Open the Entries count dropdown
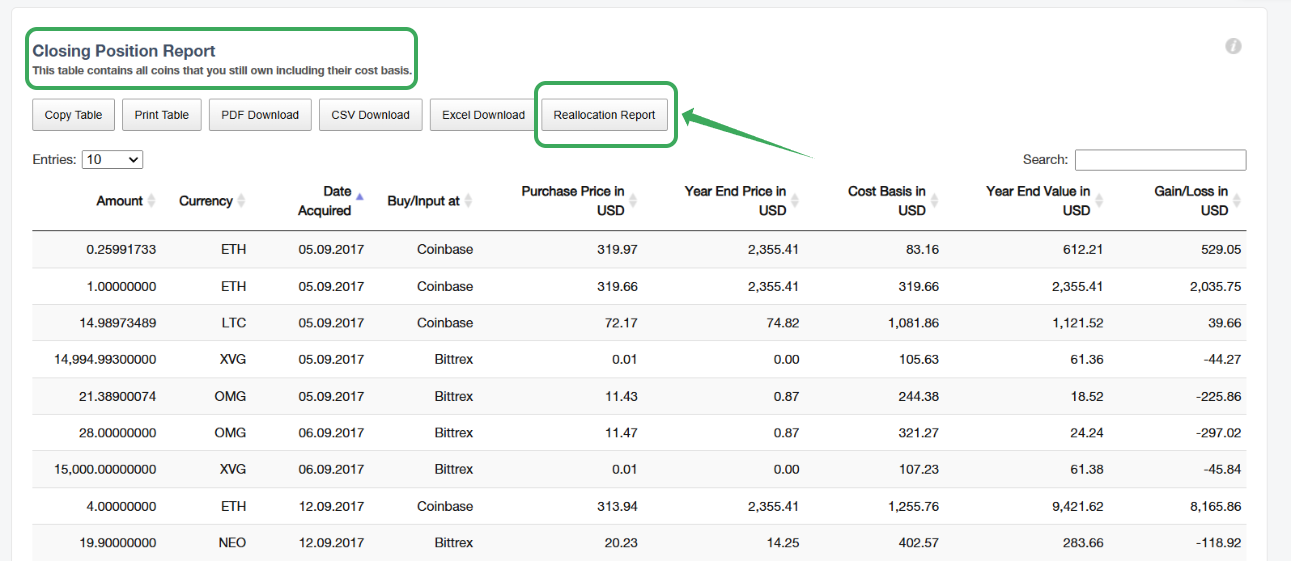 (x=113, y=159)
